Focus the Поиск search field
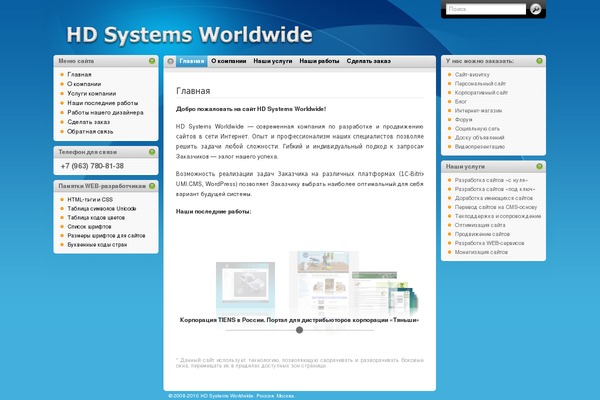 [x=486, y=9]
